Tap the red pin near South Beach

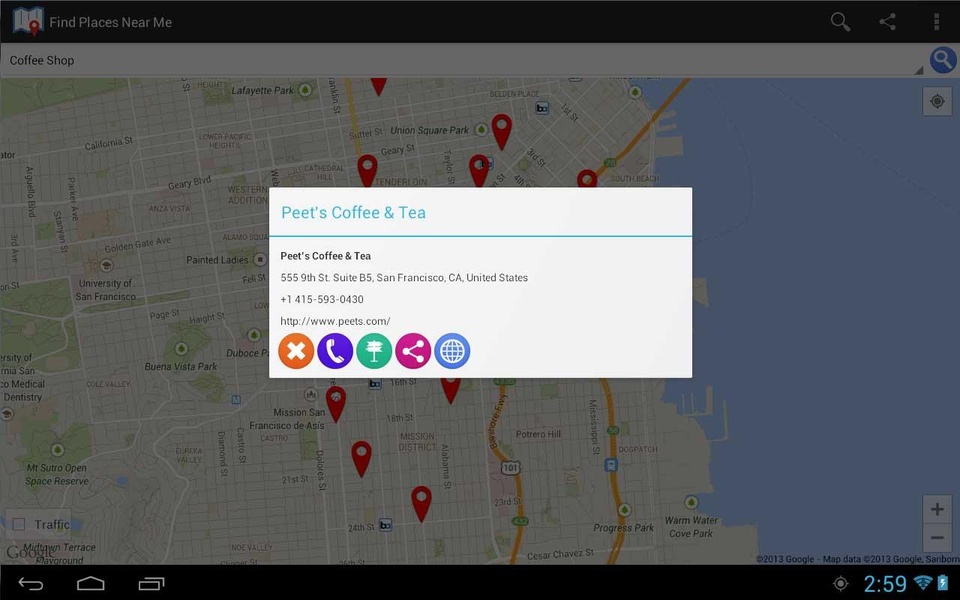coord(587,178)
